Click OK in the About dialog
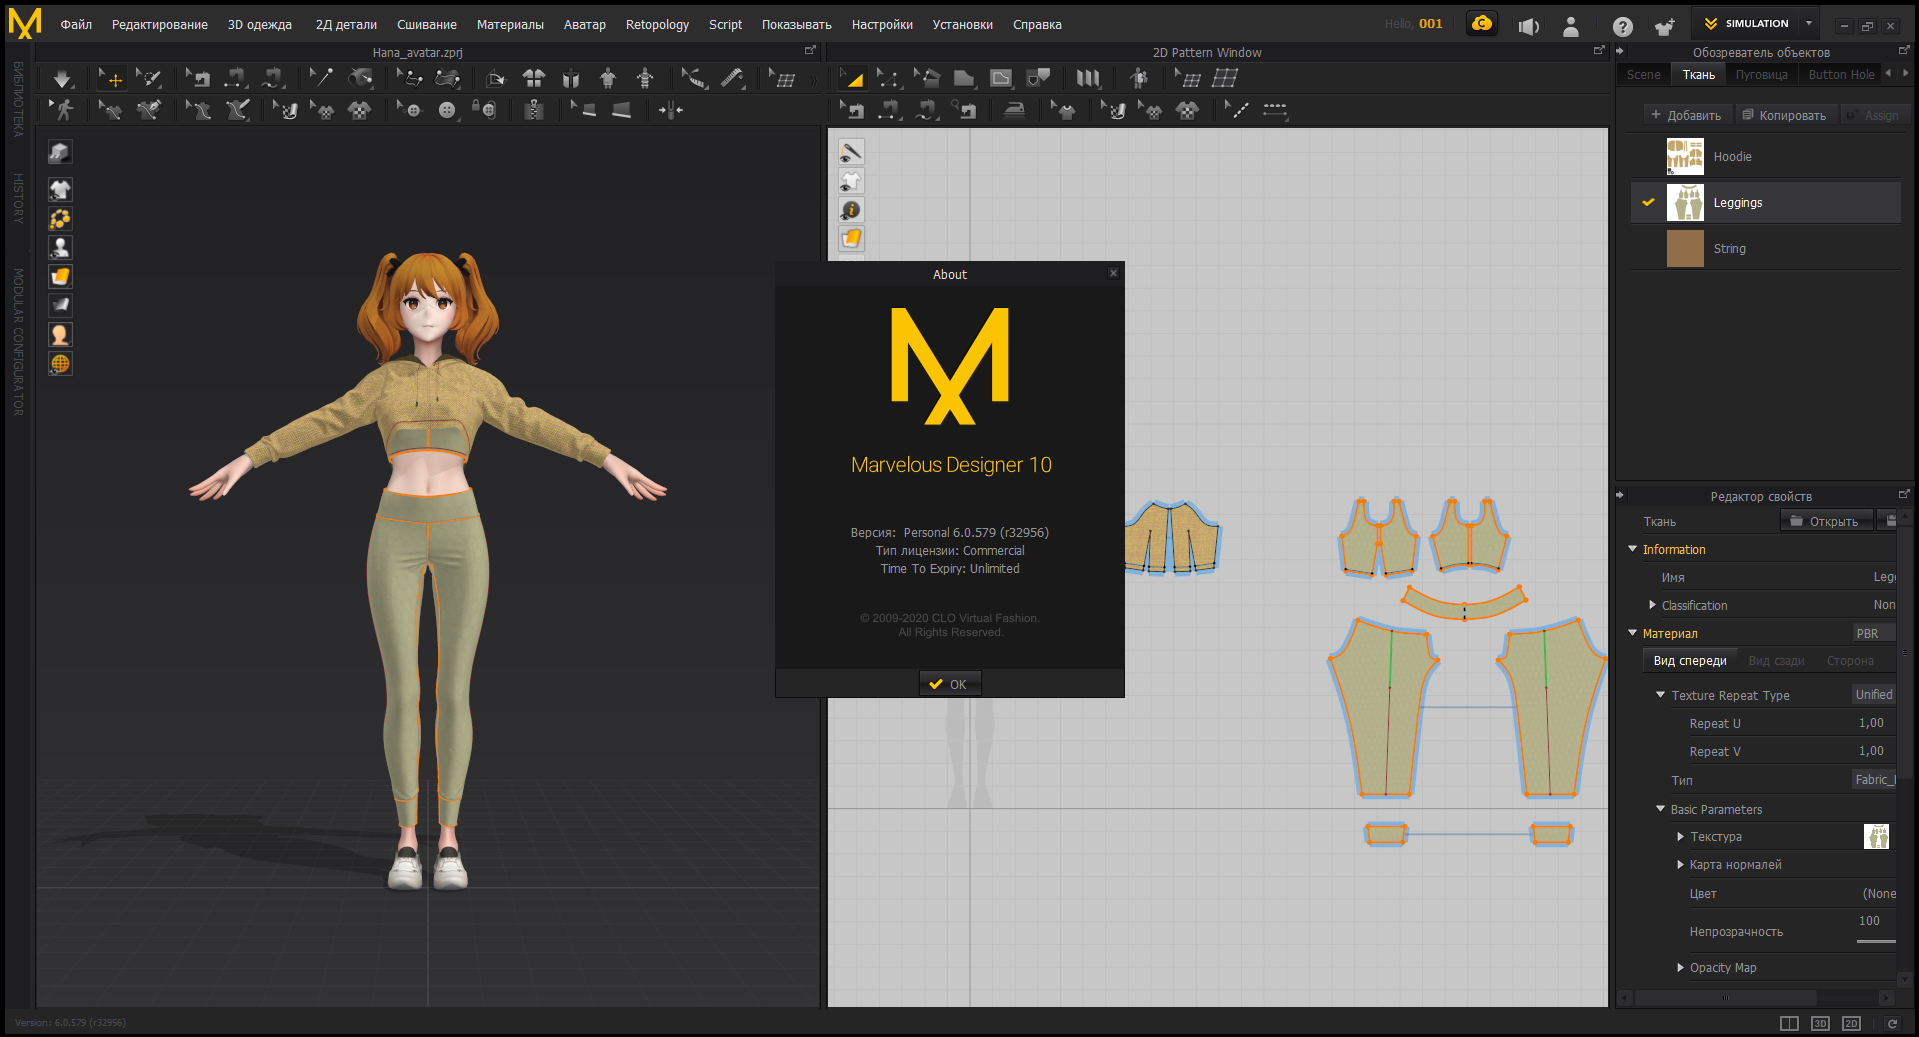1919x1037 pixels. tap(949, 683)
